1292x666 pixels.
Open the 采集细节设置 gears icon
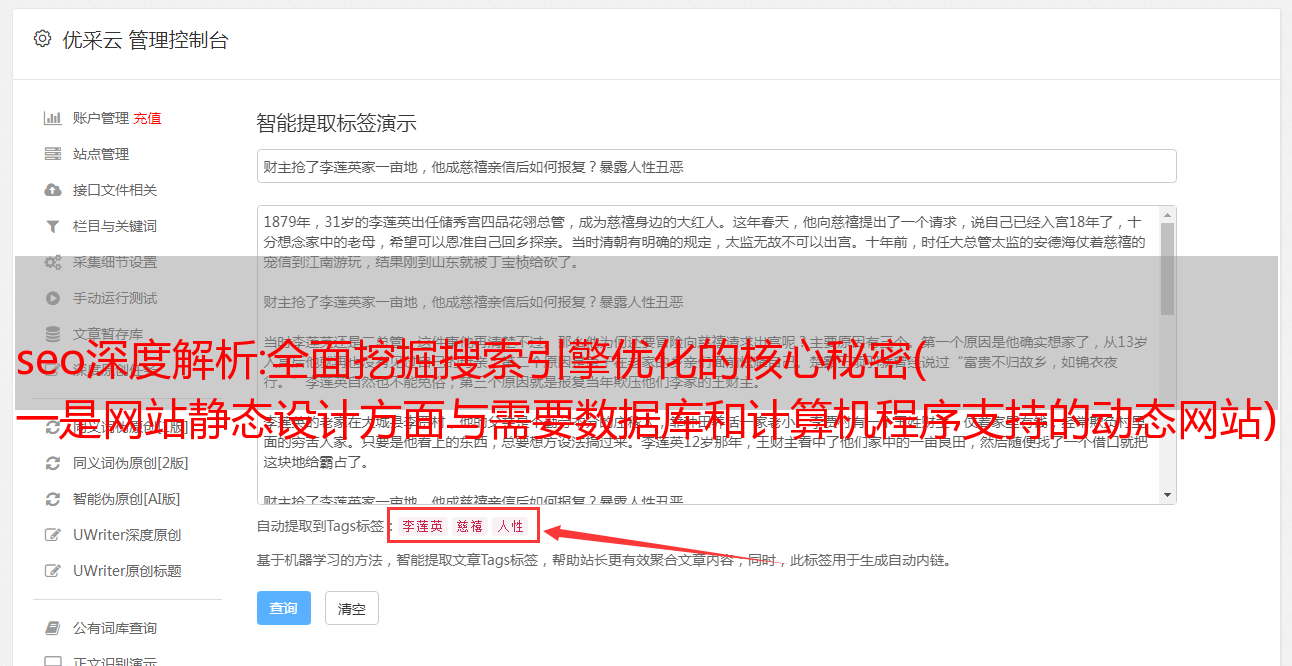pos(53,262)
